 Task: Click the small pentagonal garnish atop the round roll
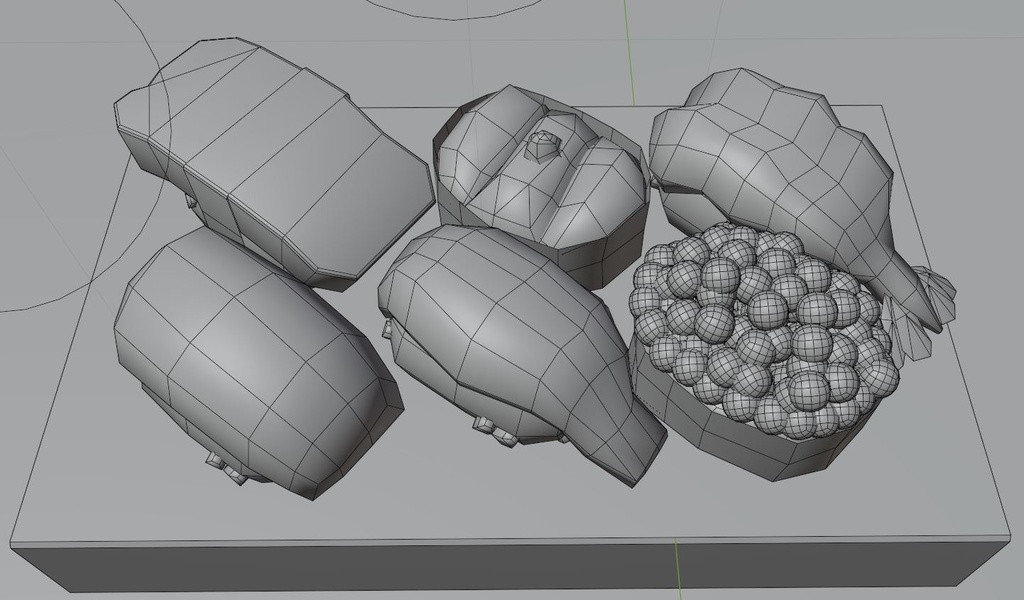pos(543,146)
